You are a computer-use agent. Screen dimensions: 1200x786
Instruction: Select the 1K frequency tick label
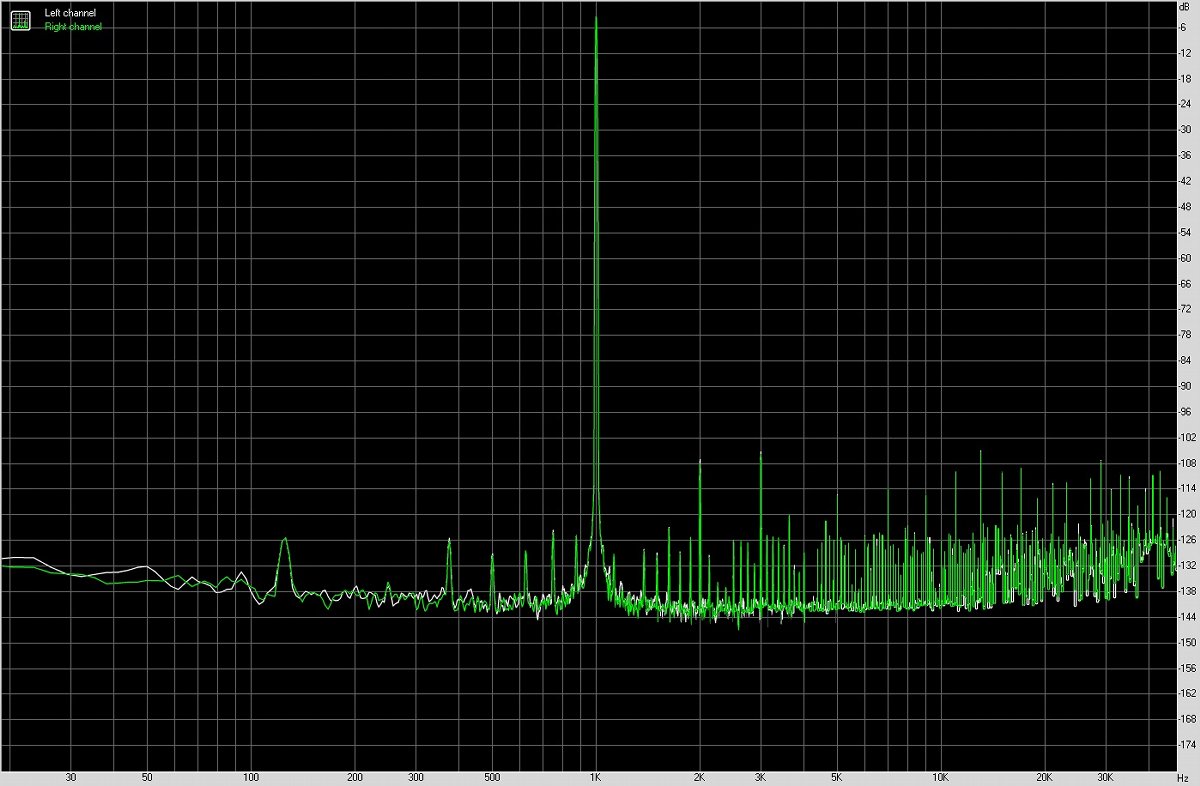[x=597, y=776]
